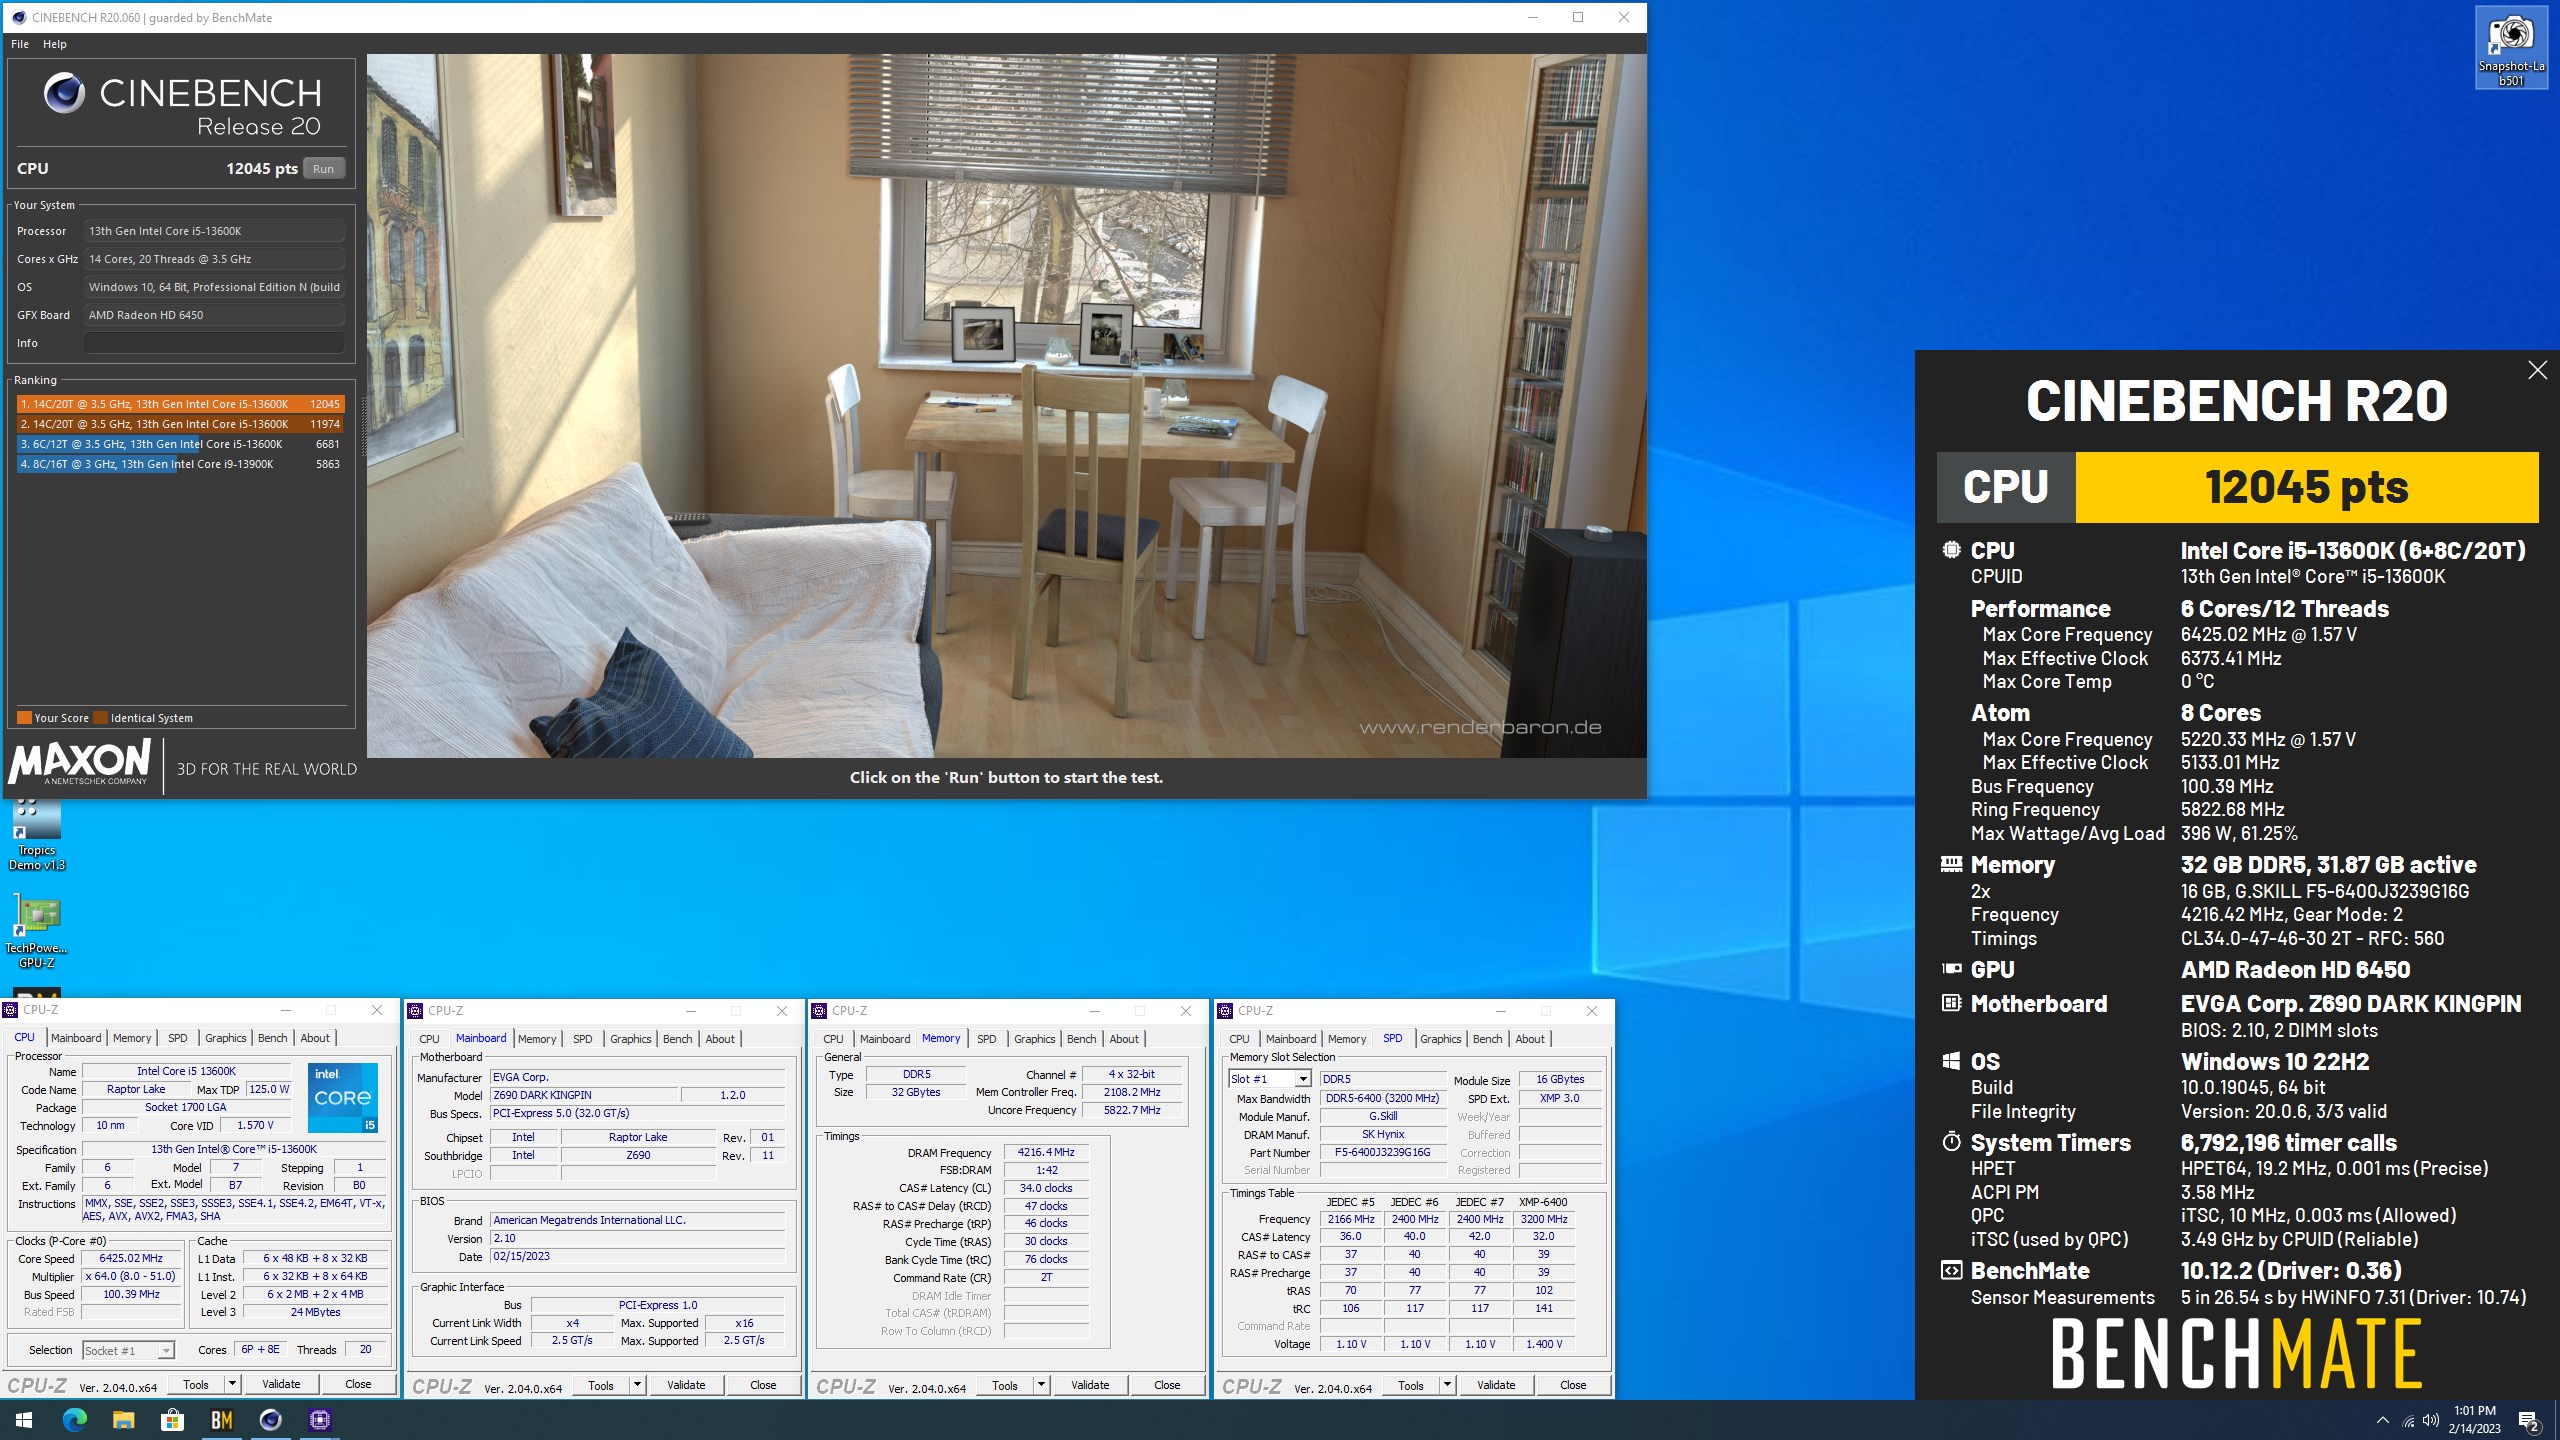Show hidden tray icons chevron
Image resolution: width=2560 pixels, height=1440 pixels.
2383,1421
